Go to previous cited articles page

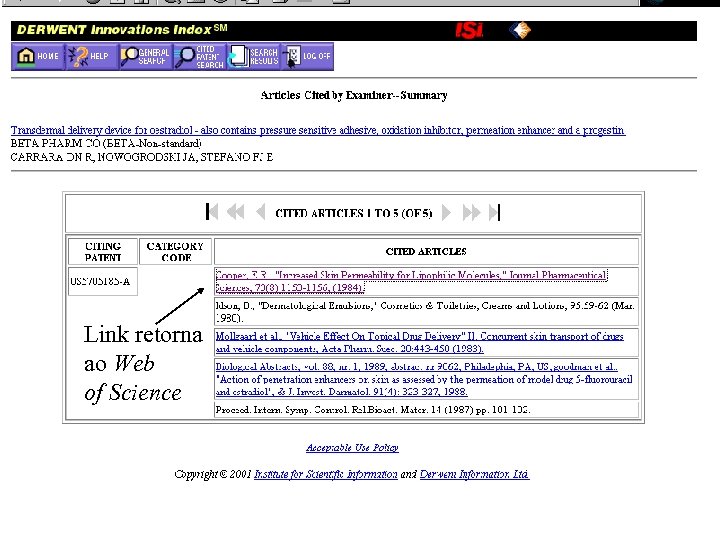coord(260,212)
